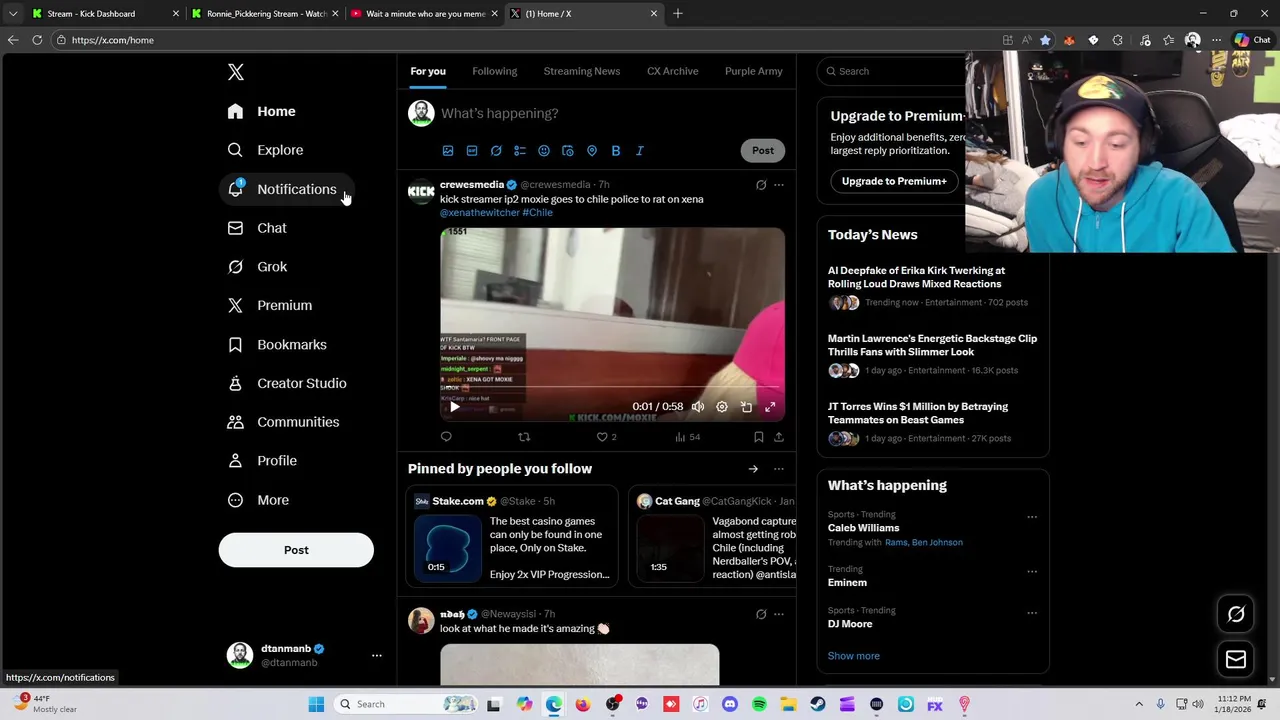Viewport: 1280px width, 720px height.
Task: Open Communities in the sidebar
Action: (284, 422)
